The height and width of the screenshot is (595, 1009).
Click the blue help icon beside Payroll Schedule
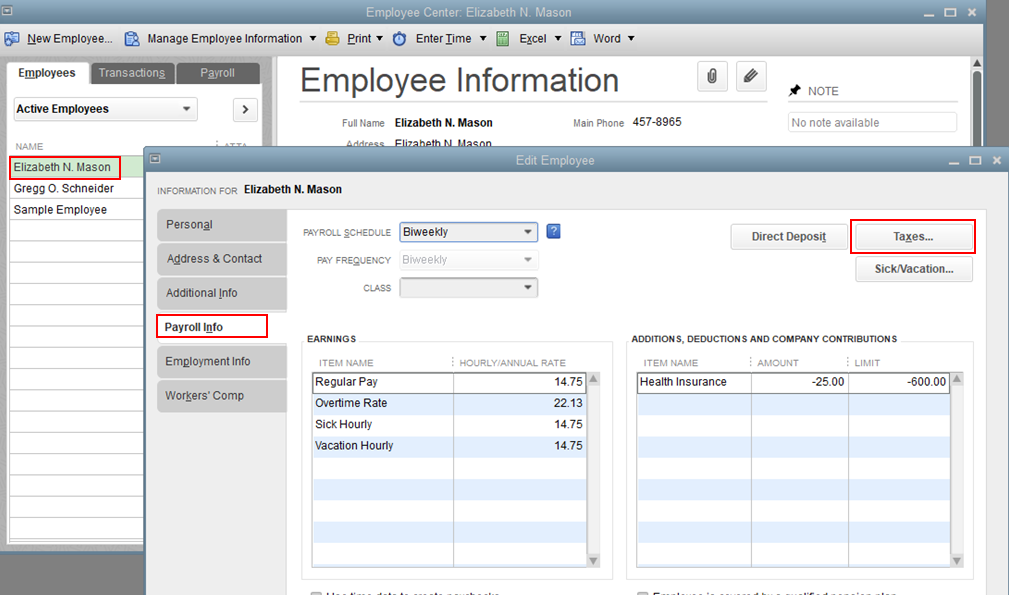(553, 232)
